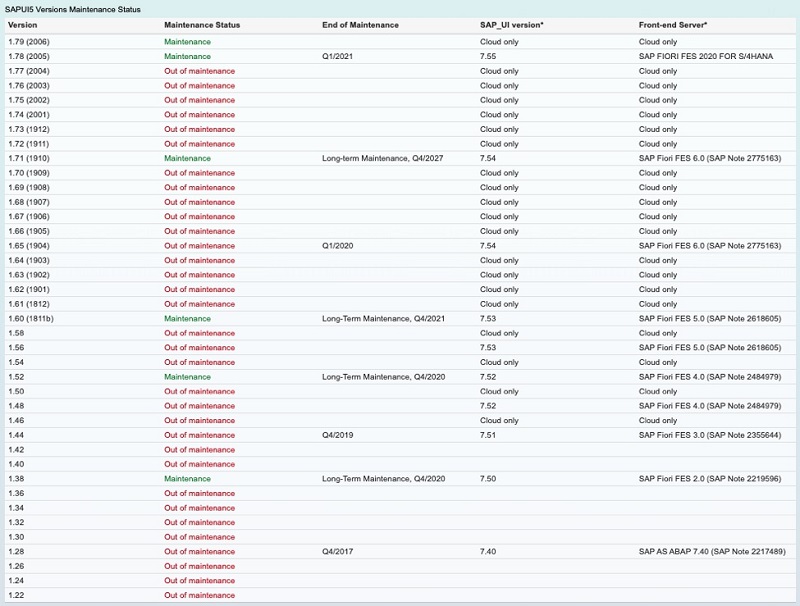Click Long-Term Maintenance, Q4/2020 in 1.38 row
This screenshot has width=800, height=606.
point(383,478)
